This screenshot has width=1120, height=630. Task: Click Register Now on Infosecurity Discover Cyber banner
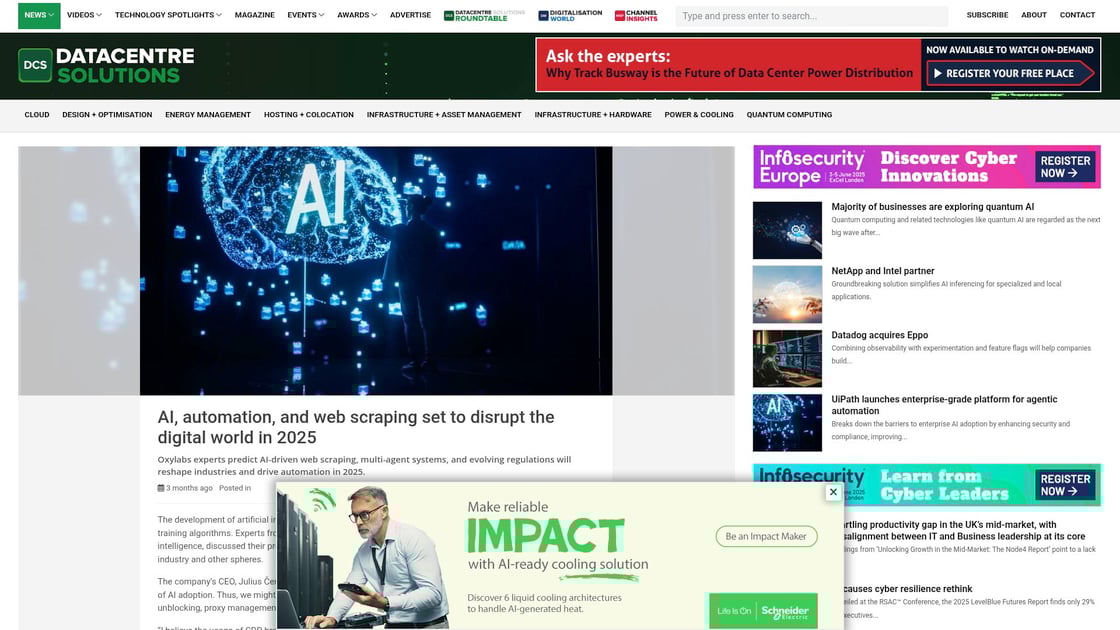point(1065,167)
